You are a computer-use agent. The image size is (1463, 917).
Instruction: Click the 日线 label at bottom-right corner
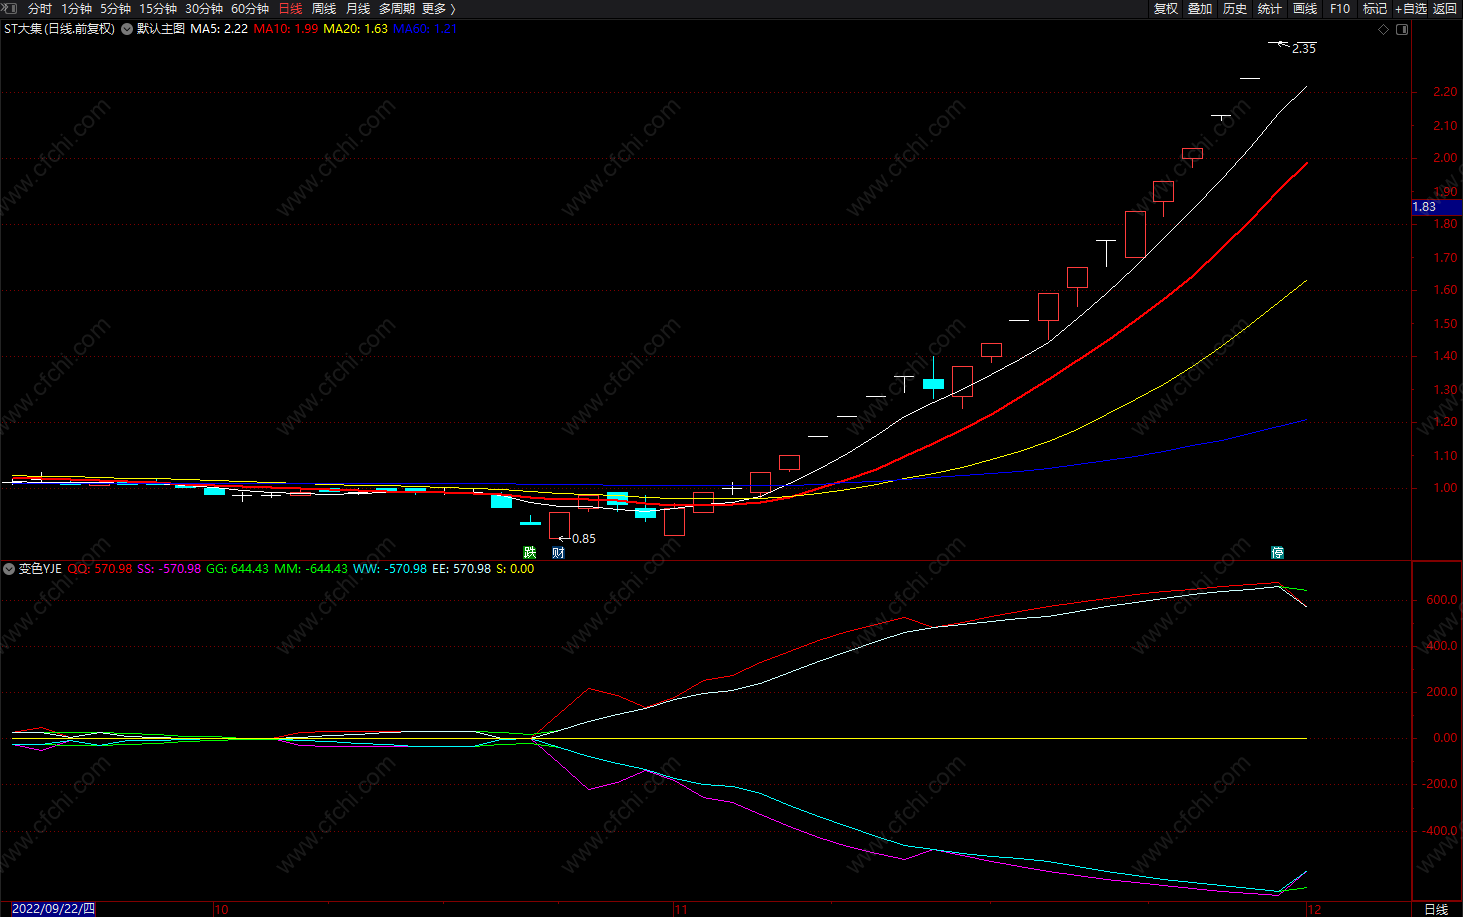pyautogui.click(x=1436, y=909)
